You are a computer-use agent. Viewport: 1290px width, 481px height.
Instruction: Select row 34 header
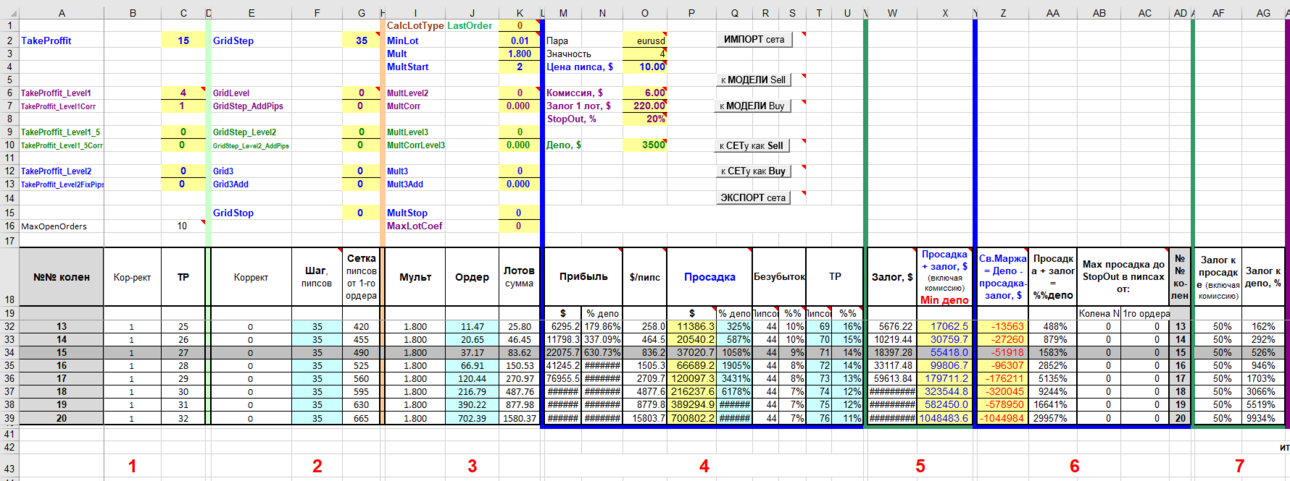click(9, 352)
